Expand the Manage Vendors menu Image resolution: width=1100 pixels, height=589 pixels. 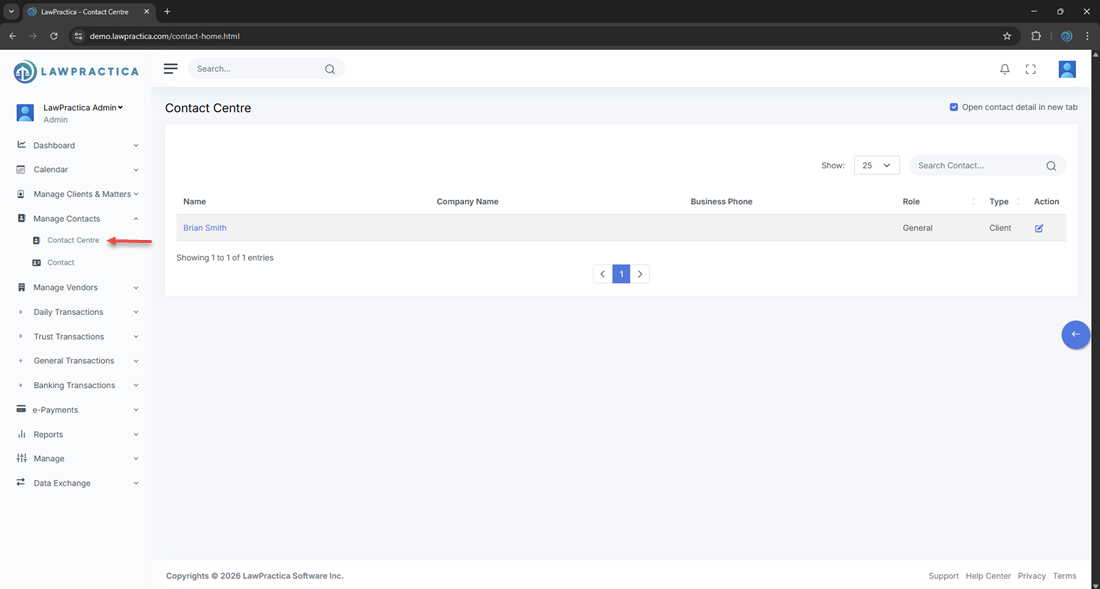click(x=66, y=288)
